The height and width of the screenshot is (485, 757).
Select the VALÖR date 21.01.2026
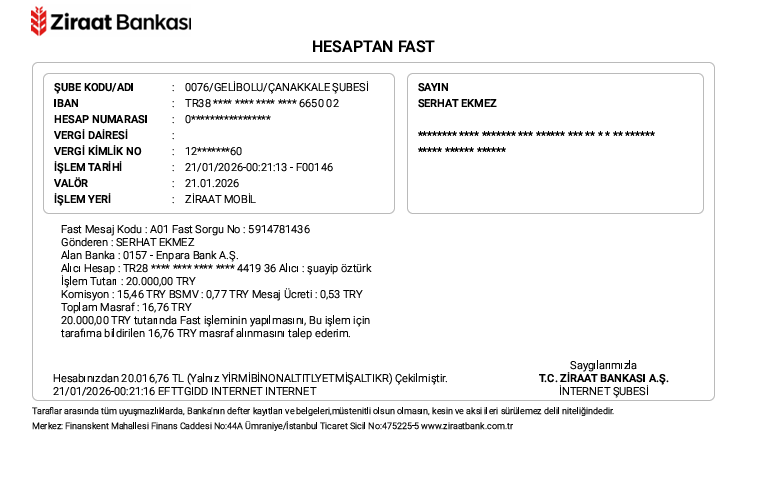[x=212, y=183]
